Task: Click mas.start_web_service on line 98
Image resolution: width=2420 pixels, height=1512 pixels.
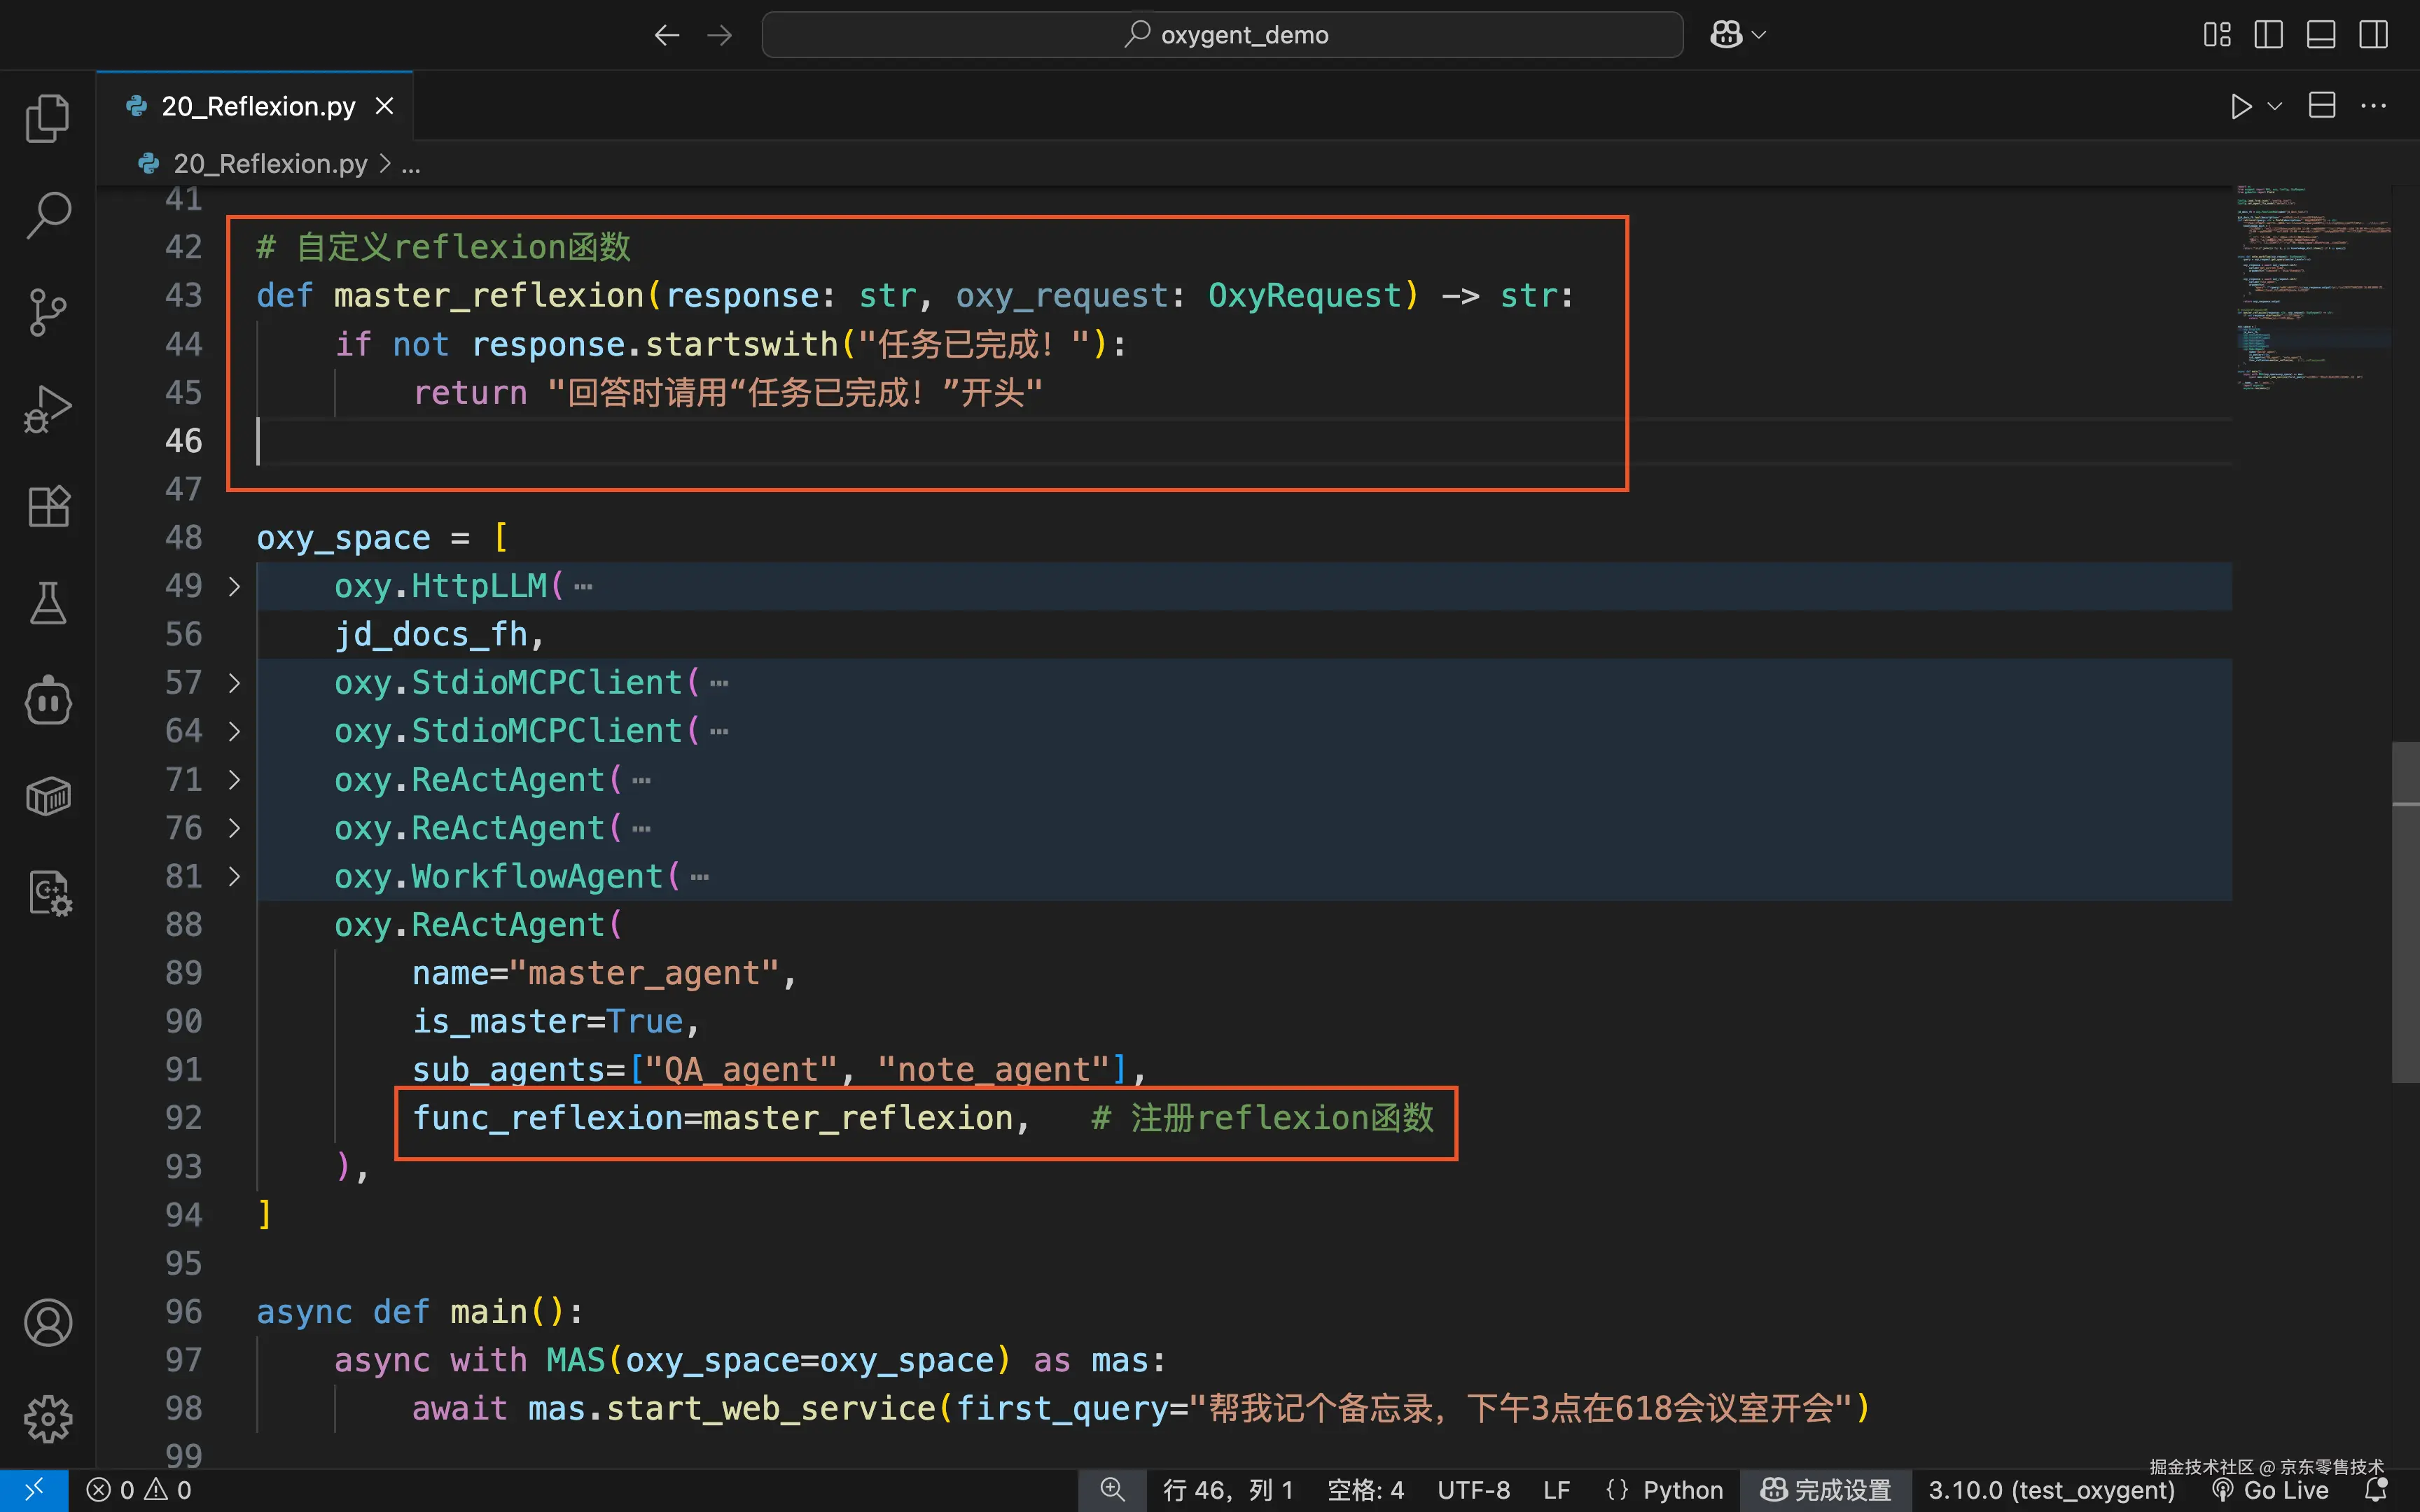Action: [732, 1409]
